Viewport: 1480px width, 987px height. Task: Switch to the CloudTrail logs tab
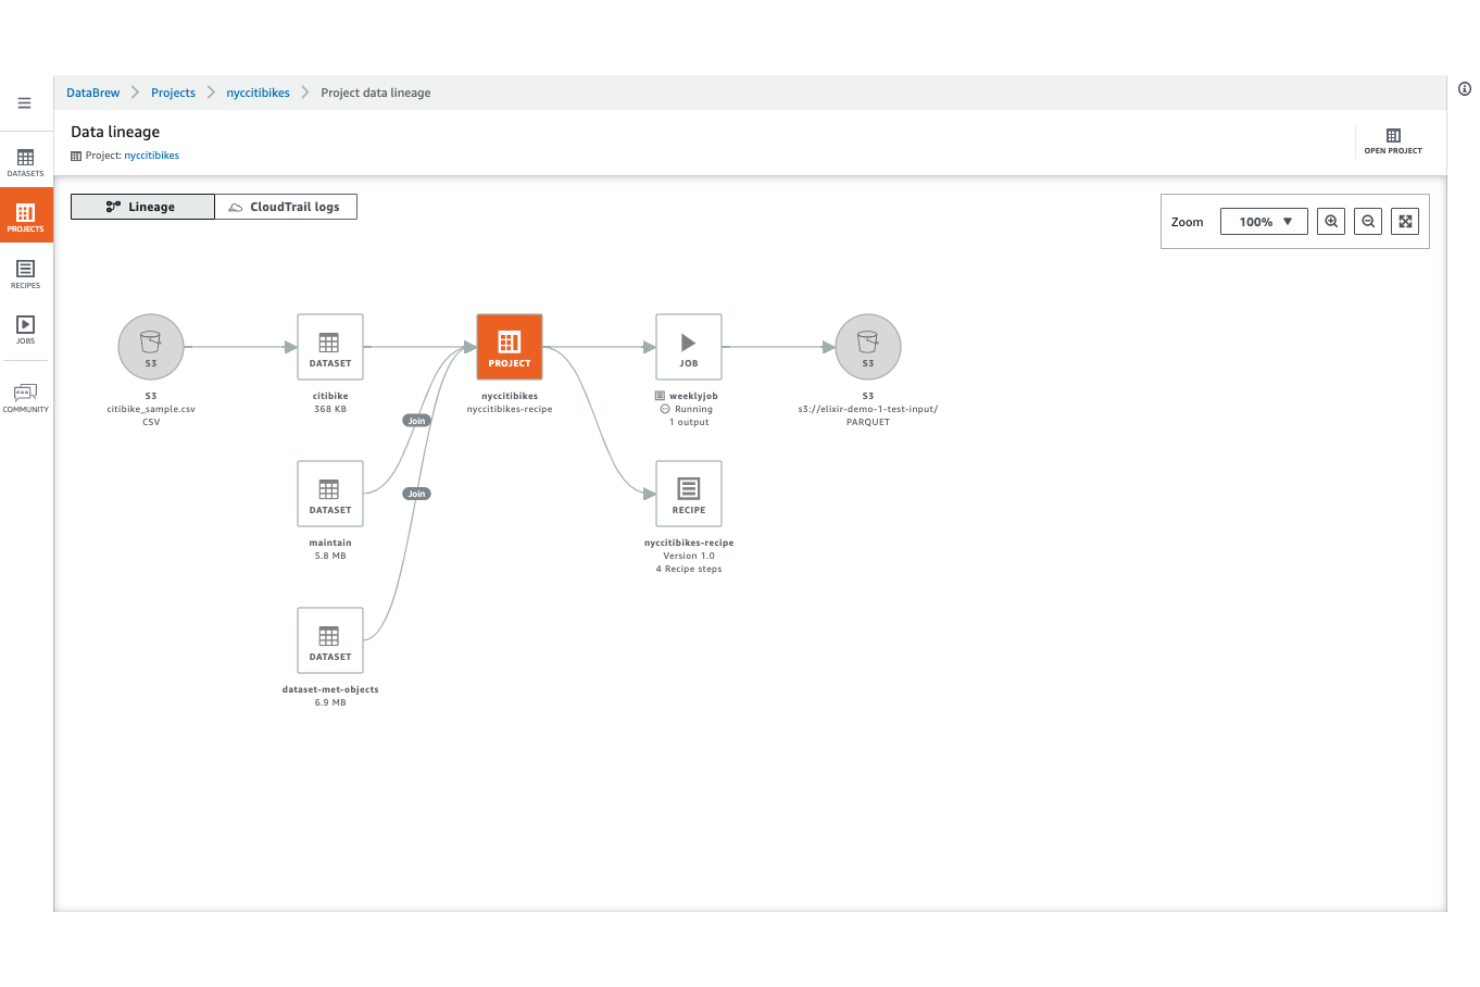(x=286, y=206)
